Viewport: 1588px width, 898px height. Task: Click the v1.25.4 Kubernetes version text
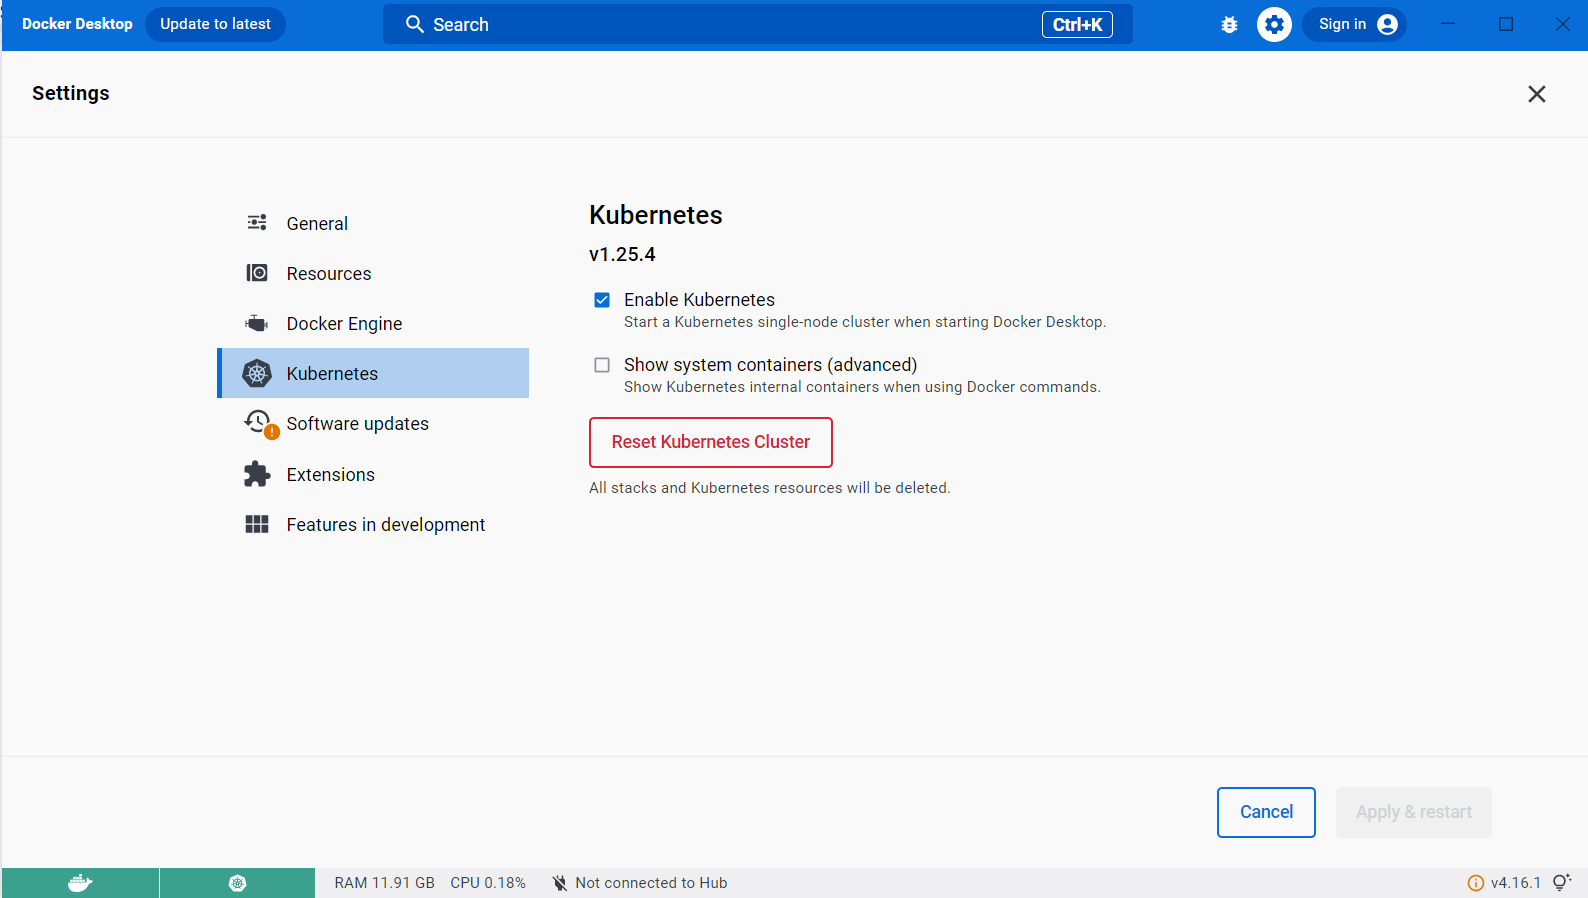coord(622,254)
